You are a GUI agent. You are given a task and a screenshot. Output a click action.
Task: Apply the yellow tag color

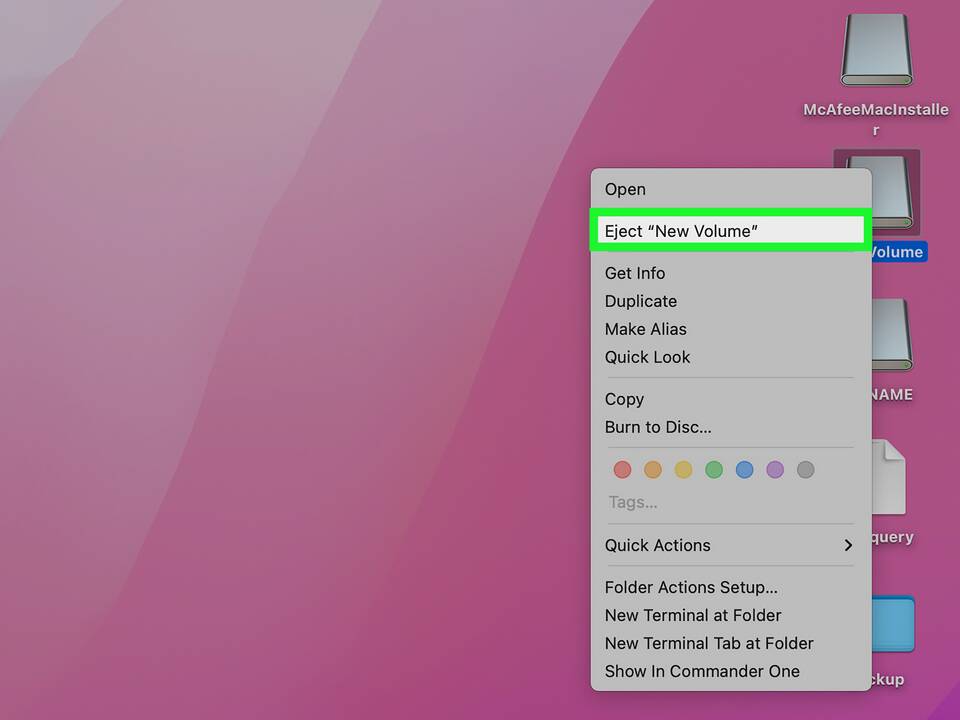(683, 469)
